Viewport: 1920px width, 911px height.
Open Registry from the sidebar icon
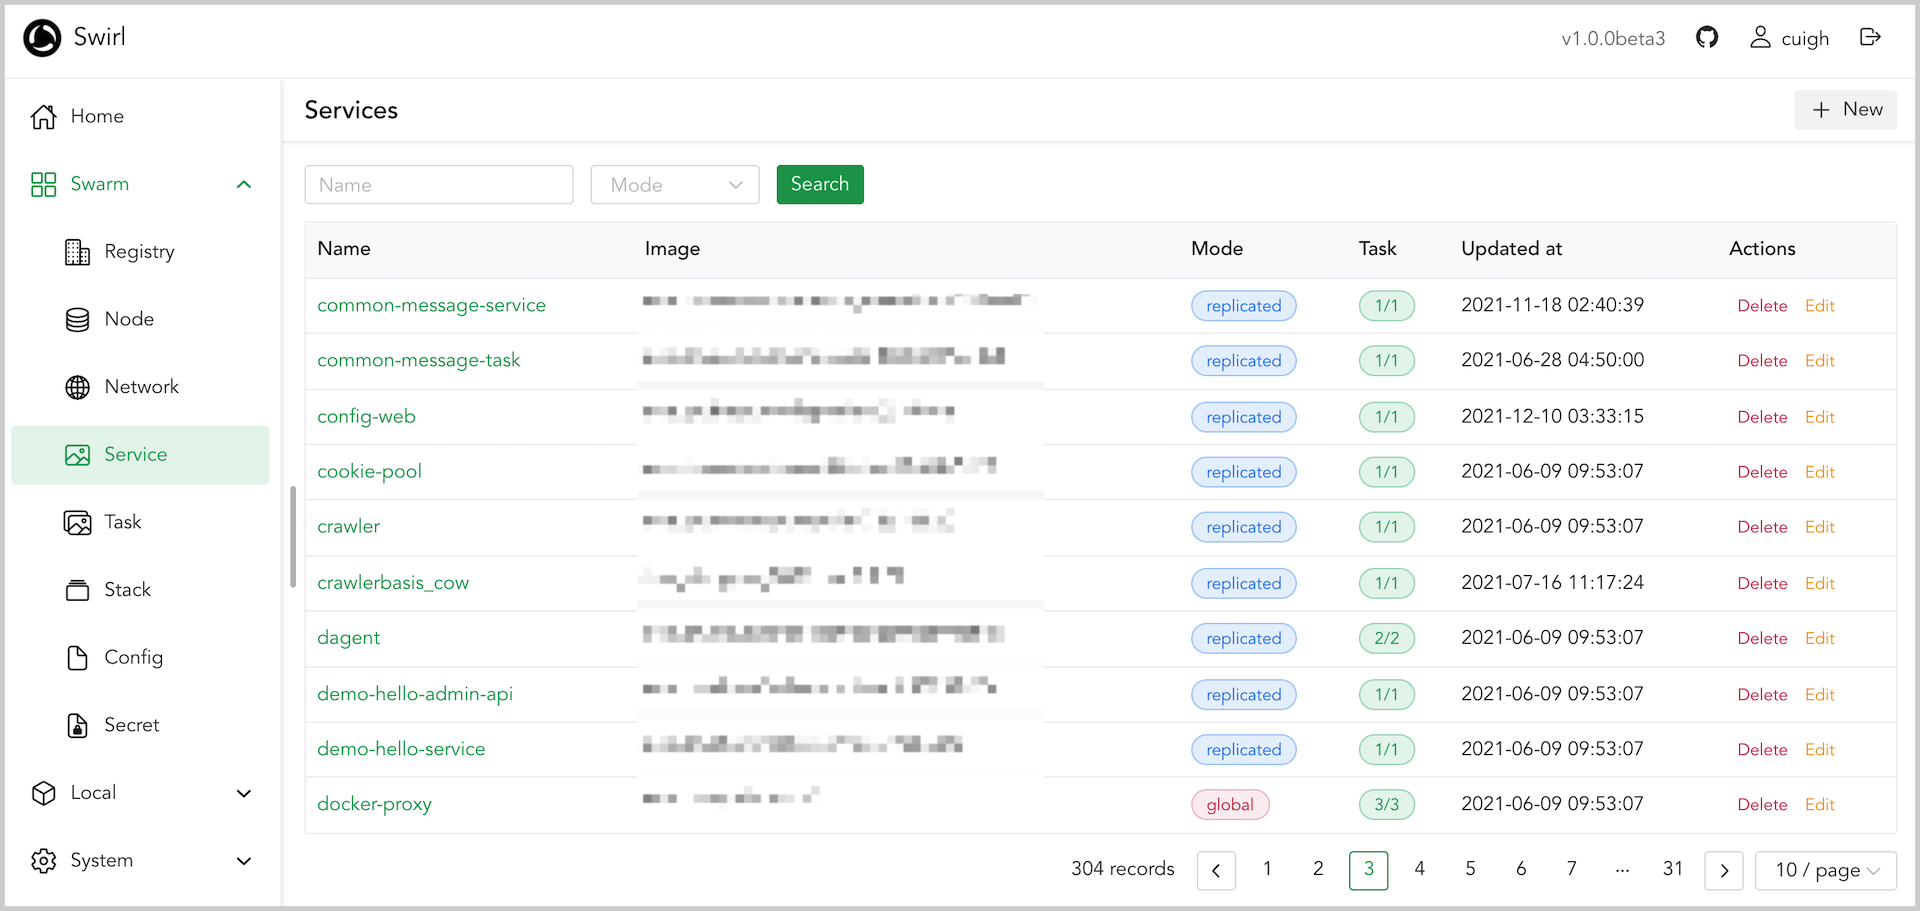click(77, 252)
